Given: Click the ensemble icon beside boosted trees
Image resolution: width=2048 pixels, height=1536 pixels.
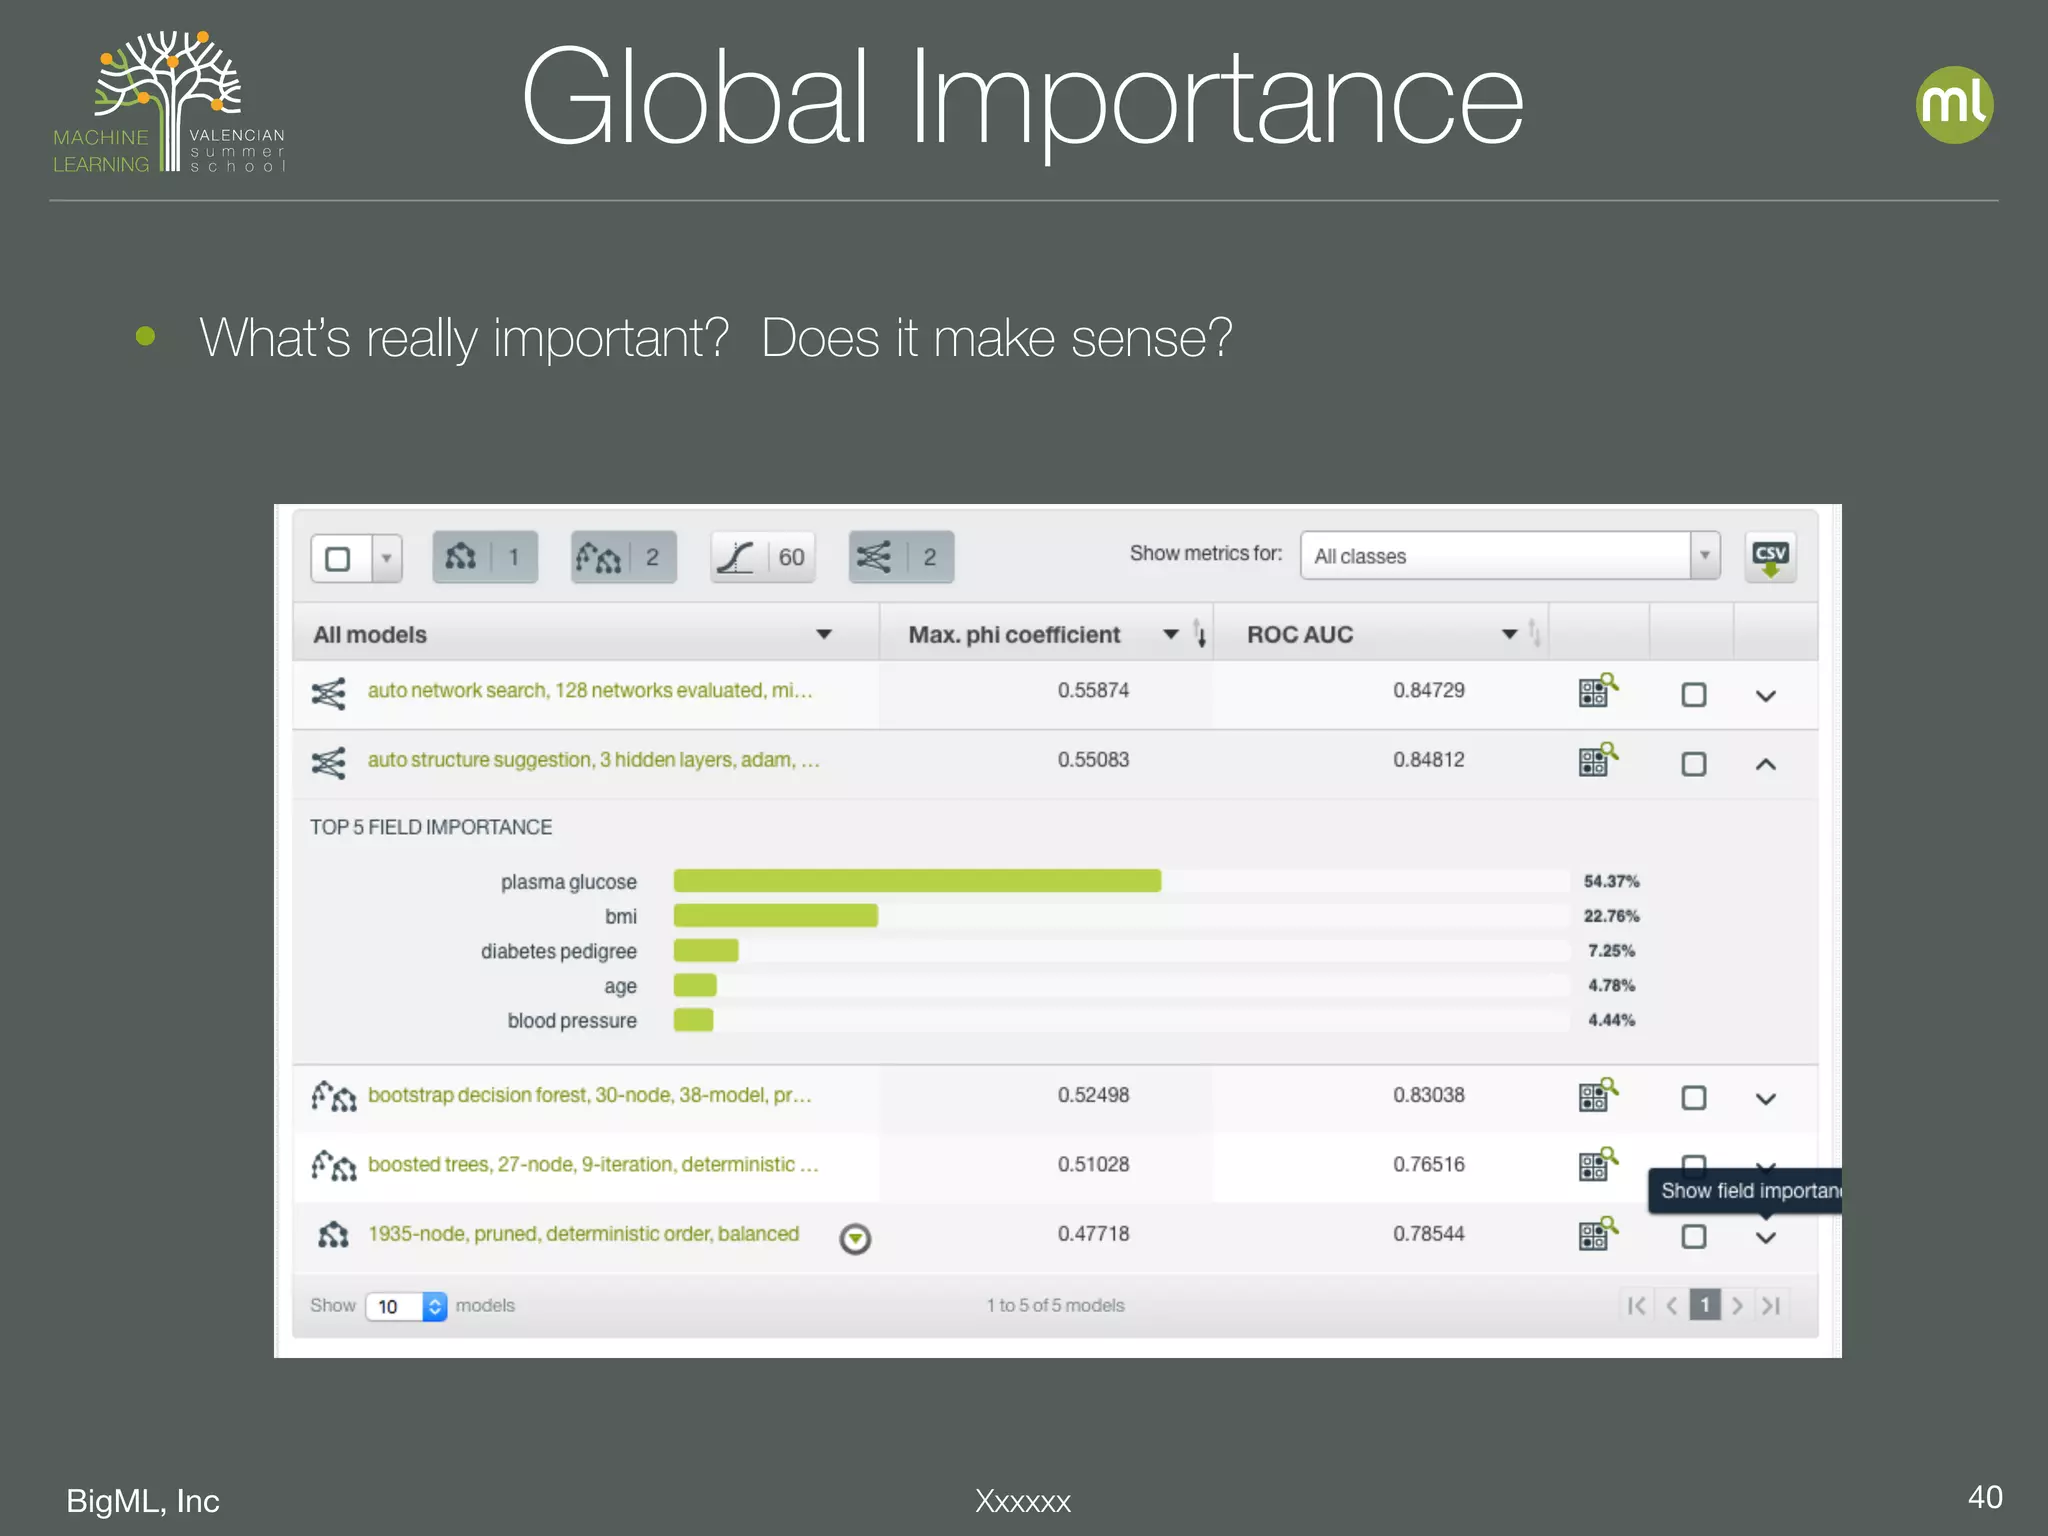Looking at the screenshot, I should (333, 1165).
